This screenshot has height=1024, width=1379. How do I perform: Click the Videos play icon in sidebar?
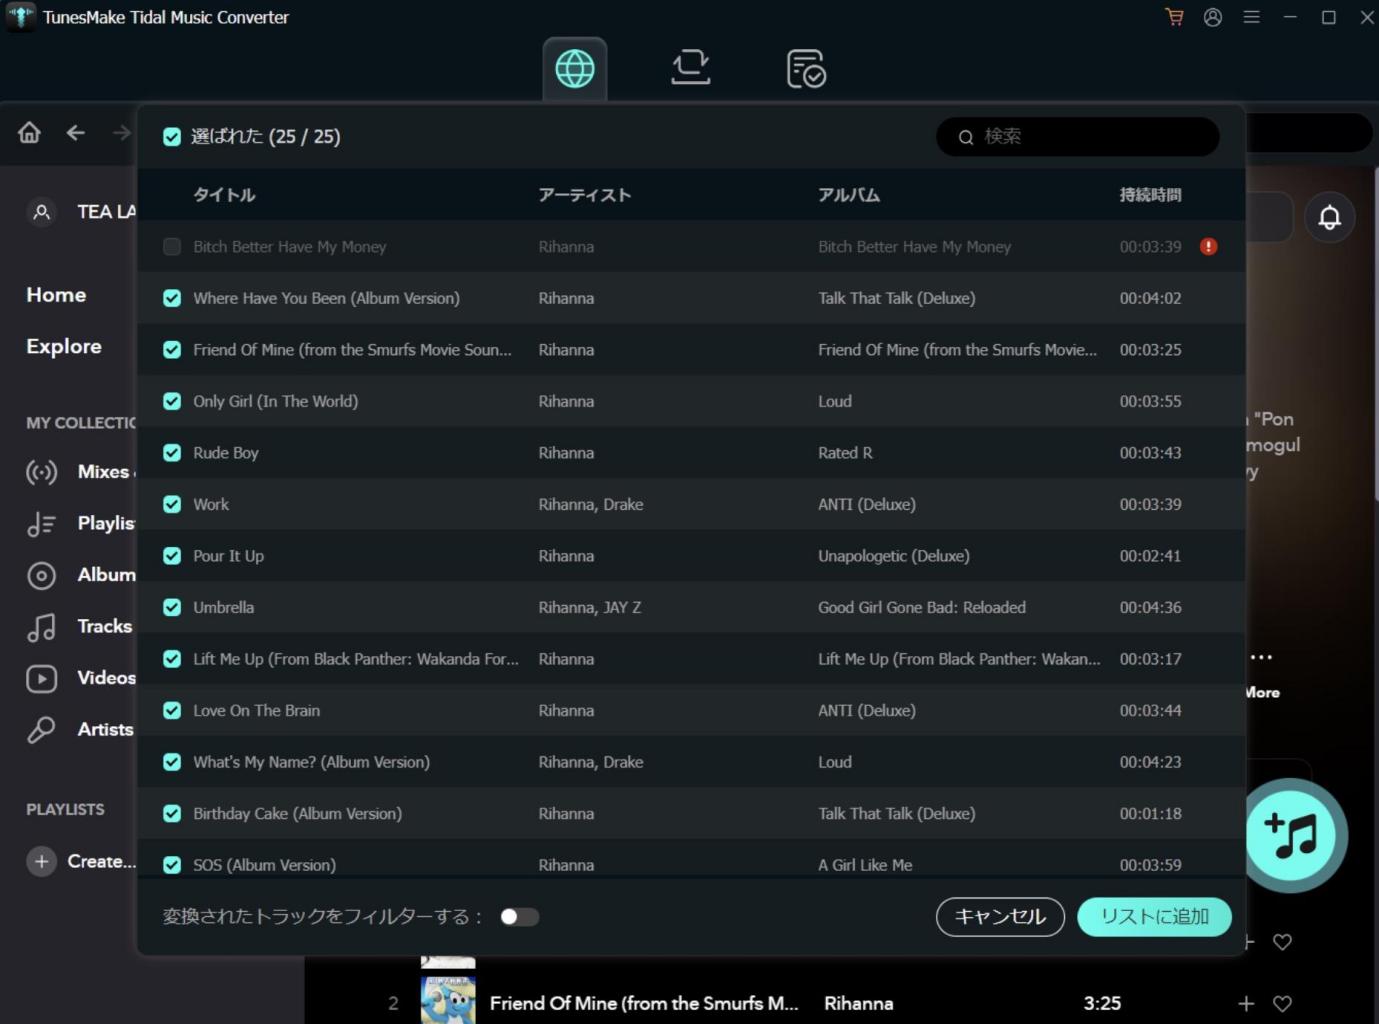point(41,679)
